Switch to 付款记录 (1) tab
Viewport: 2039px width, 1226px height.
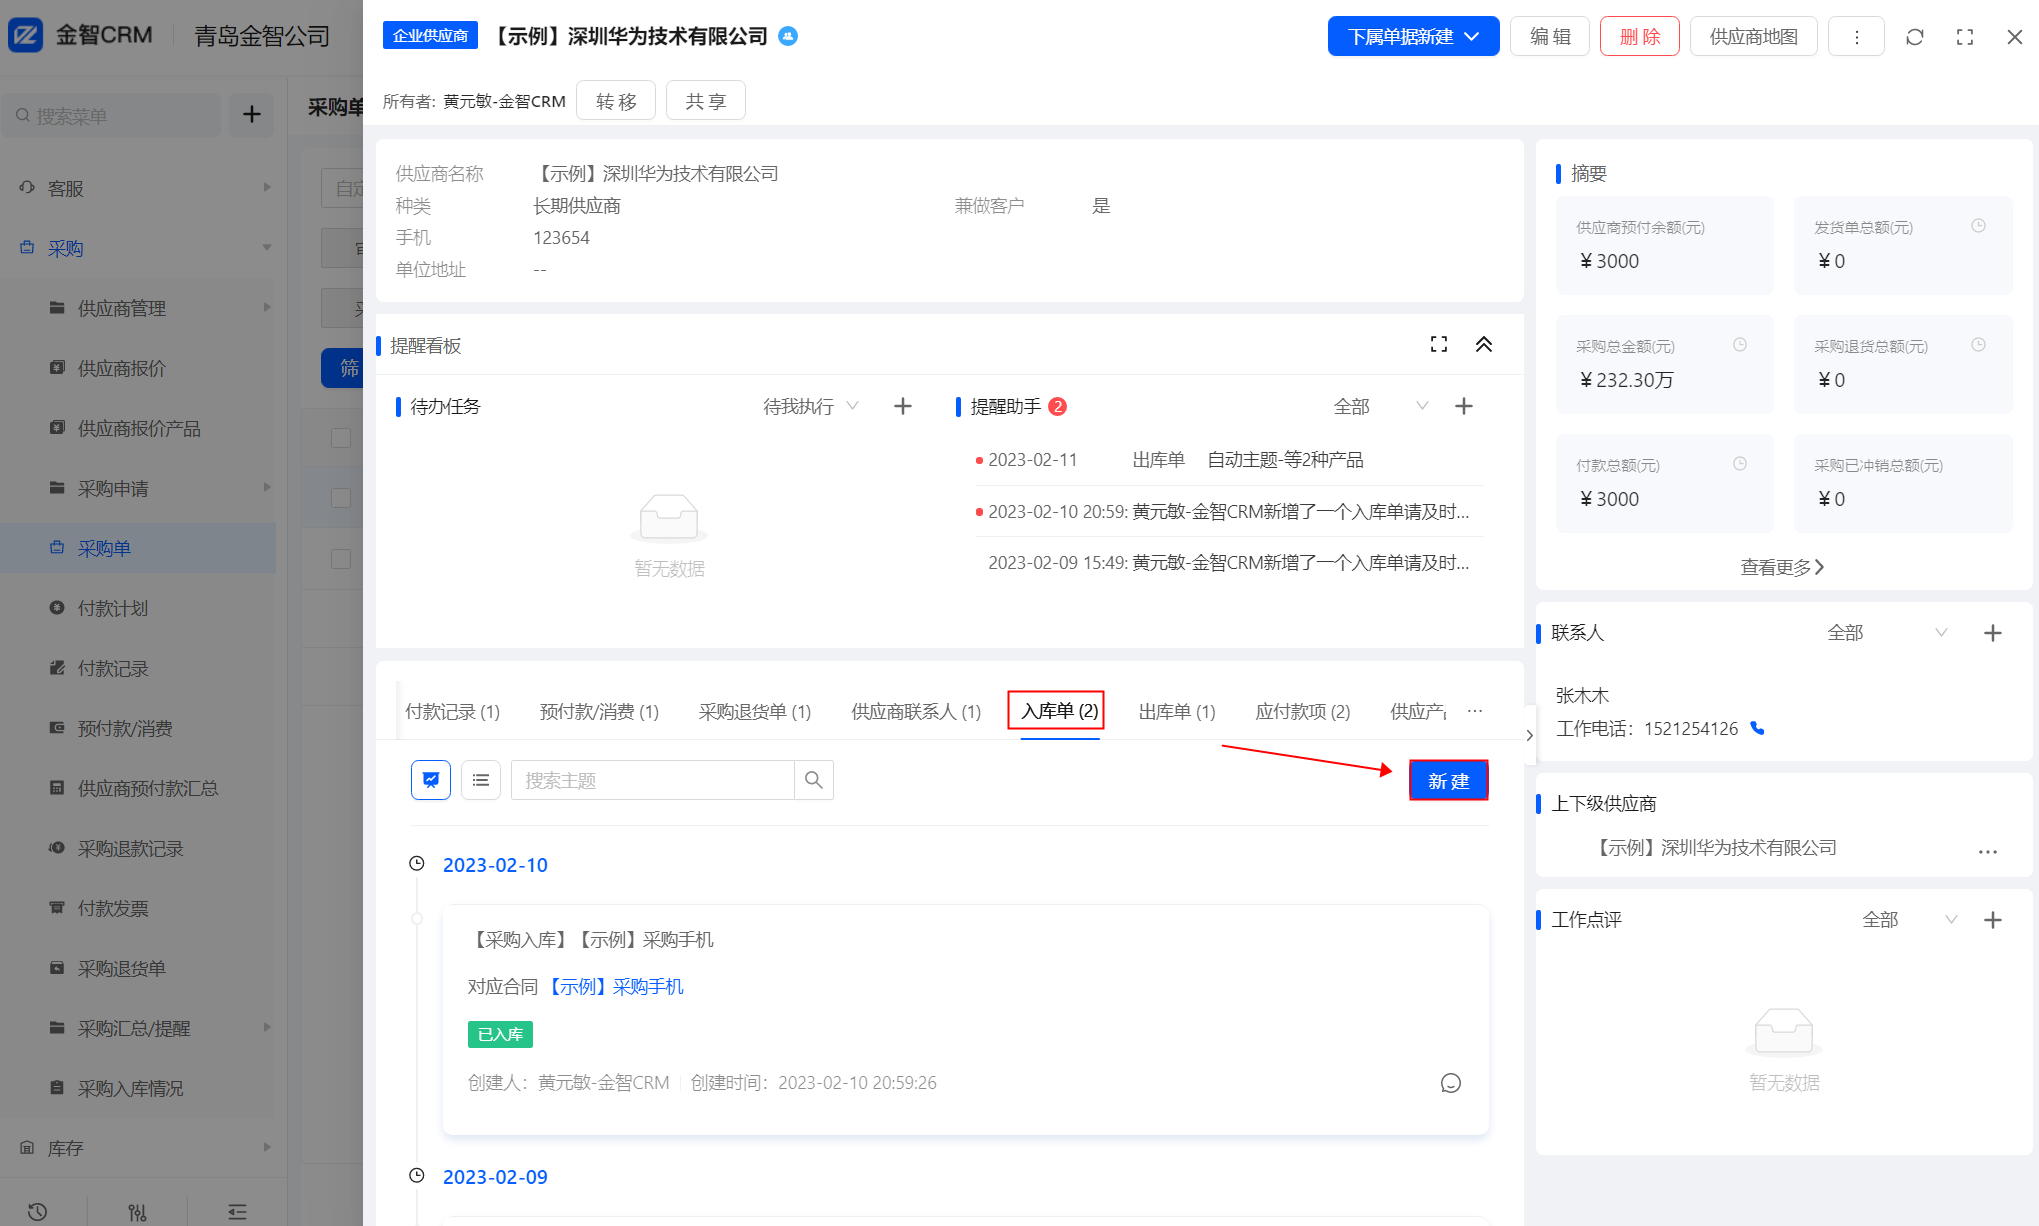click(452, 711)
